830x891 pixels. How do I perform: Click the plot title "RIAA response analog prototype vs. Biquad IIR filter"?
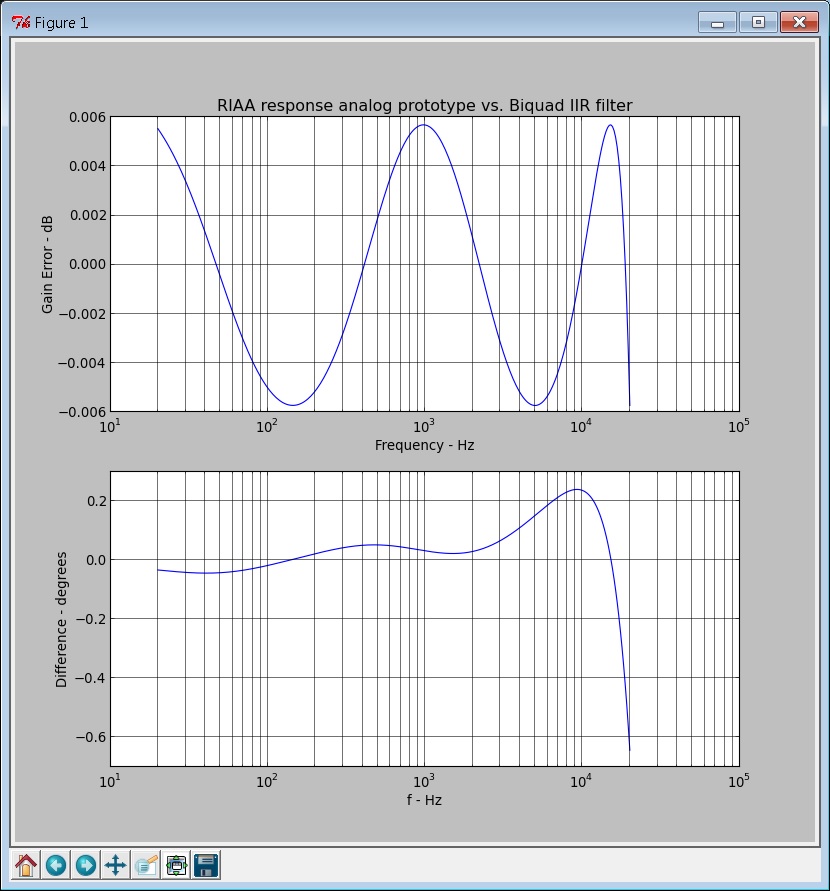click(x=424, y=106)
